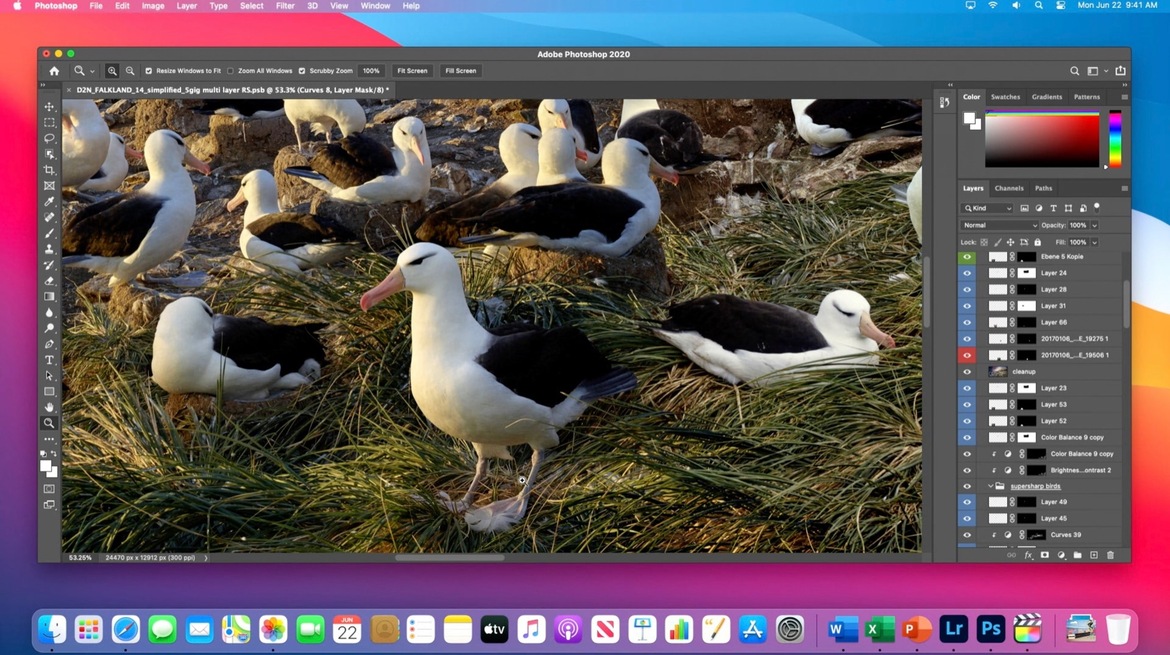Switch to the Channels tab
This screenshot has width=1170, height=655.
1009,188
